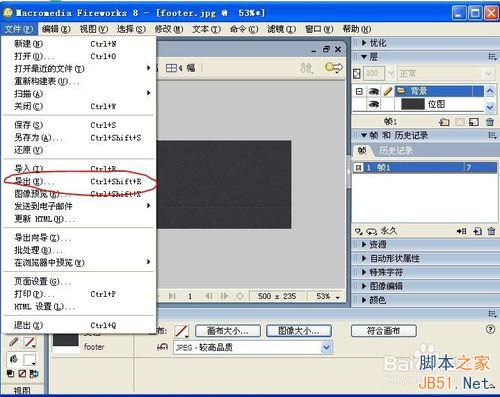Screen dimensions: 500x397
Task: Open the canvas color swatch in Properties
Action: pyautogui.click(x=181, y=331)
